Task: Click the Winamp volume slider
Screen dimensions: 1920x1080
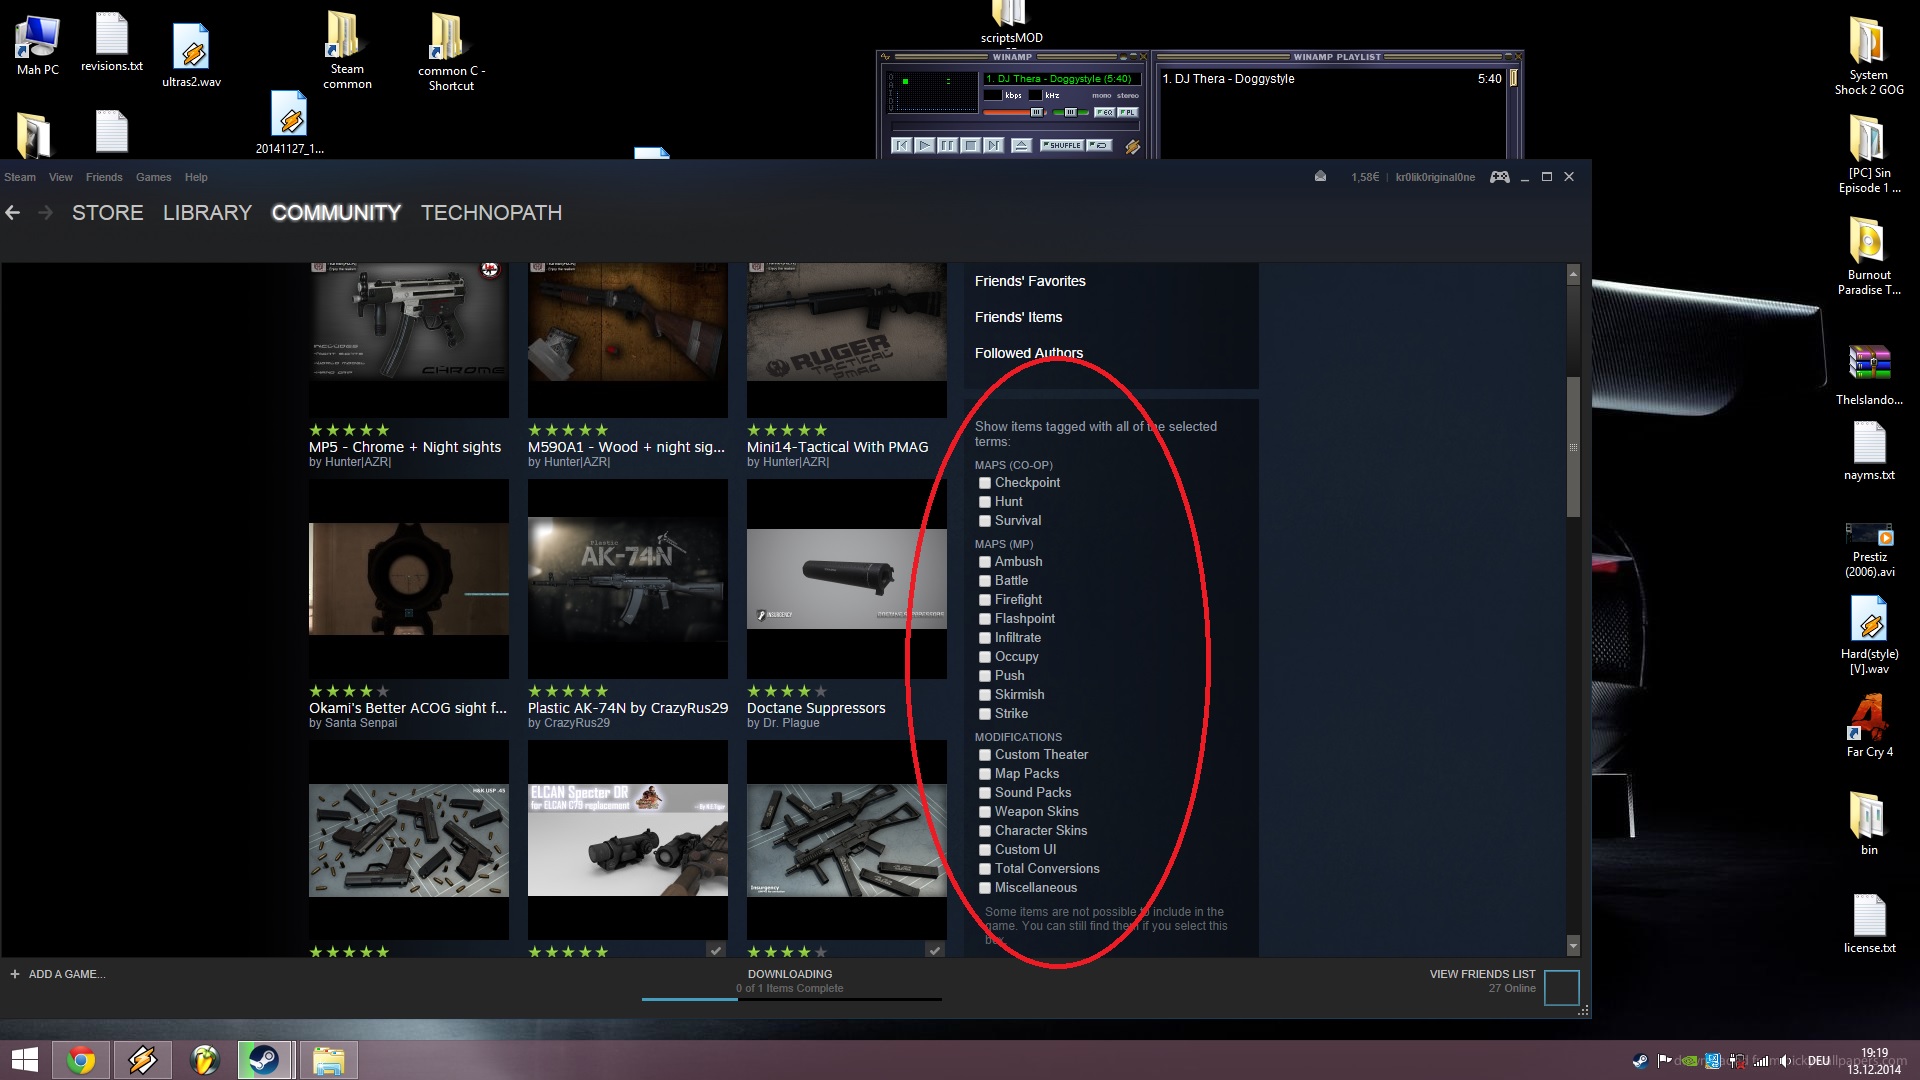Action: (1015, 112)
